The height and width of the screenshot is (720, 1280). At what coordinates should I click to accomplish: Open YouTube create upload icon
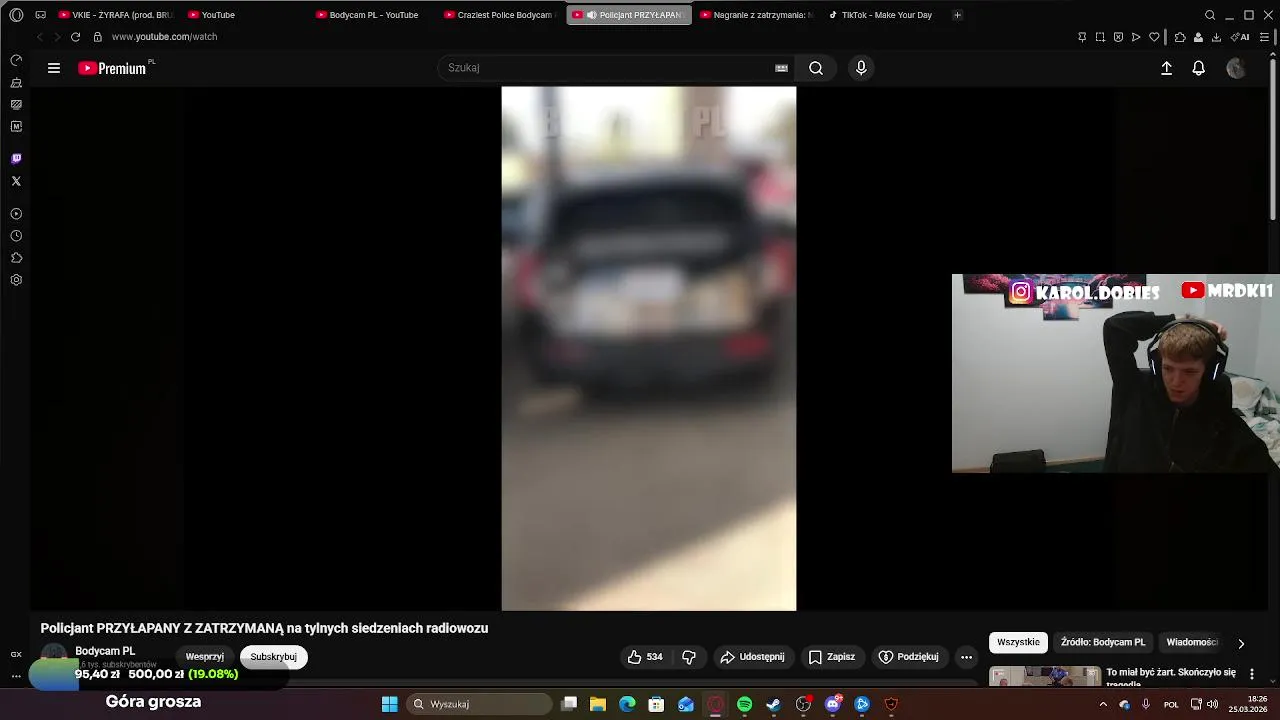(x=1166, y=68)
